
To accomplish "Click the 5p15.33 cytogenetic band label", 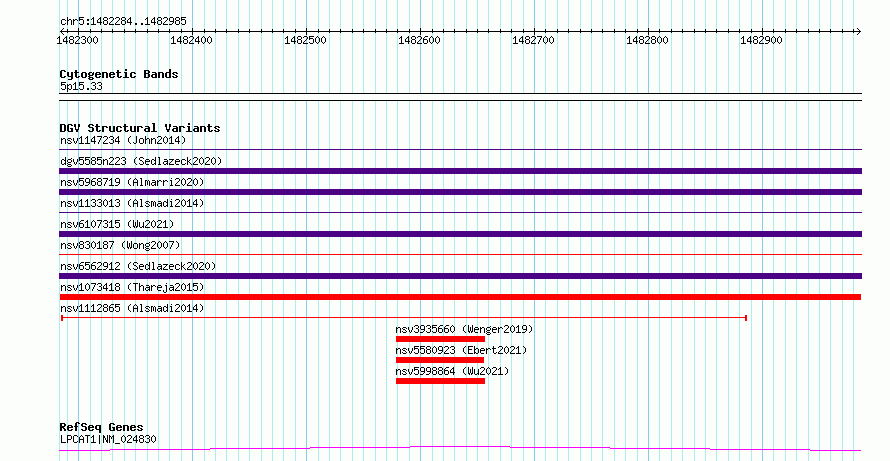I will click(81, 86).
